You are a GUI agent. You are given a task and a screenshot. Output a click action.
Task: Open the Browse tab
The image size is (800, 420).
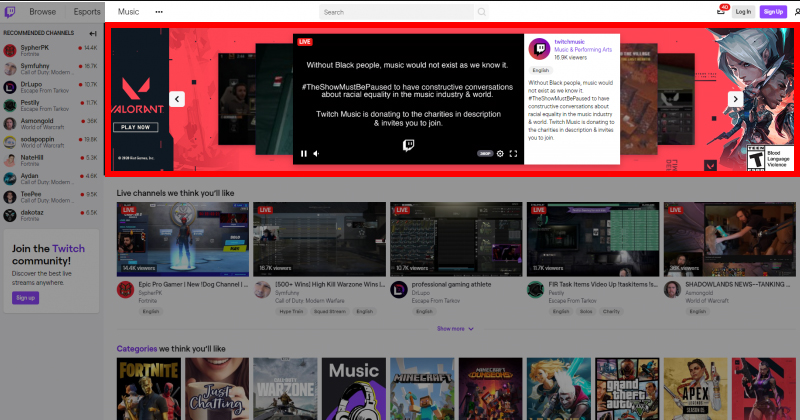[x=42, y=12]
